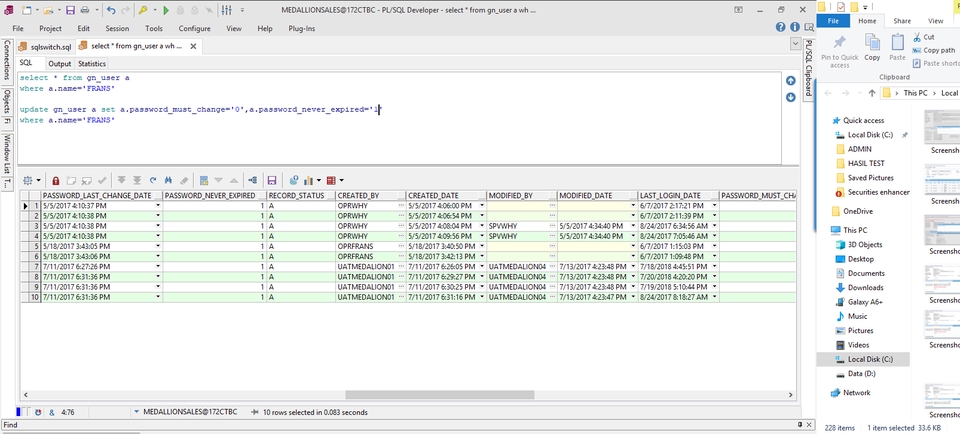This screenshot has height=434, width=960.
Task: Click the PASSWORD_NEVER_EXPIRED column header
Action: pos(214,196)
